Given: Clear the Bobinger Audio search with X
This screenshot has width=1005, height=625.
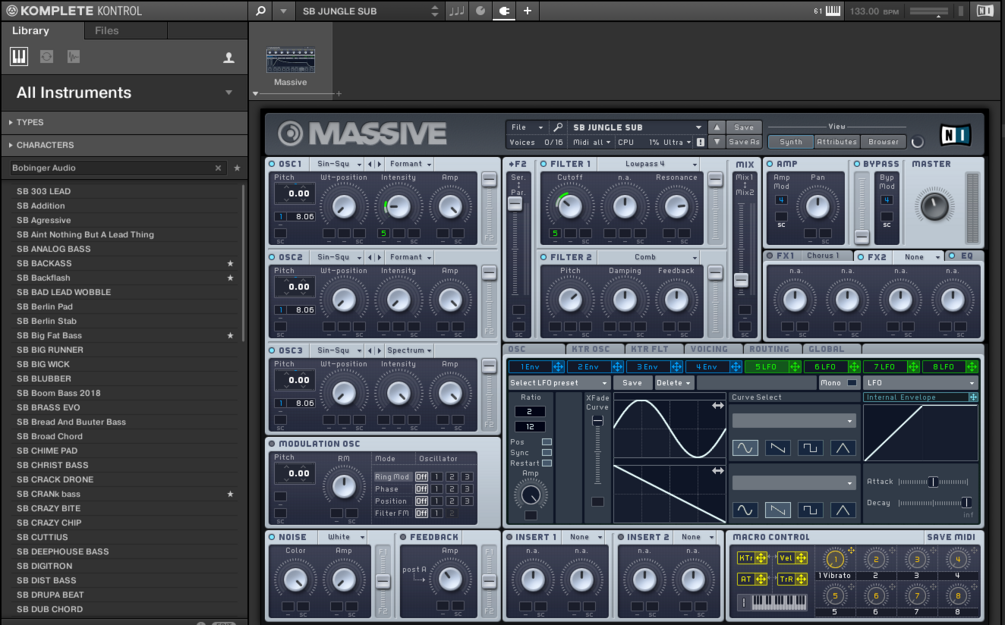Looking at the screenshot, I should point(218,168).
